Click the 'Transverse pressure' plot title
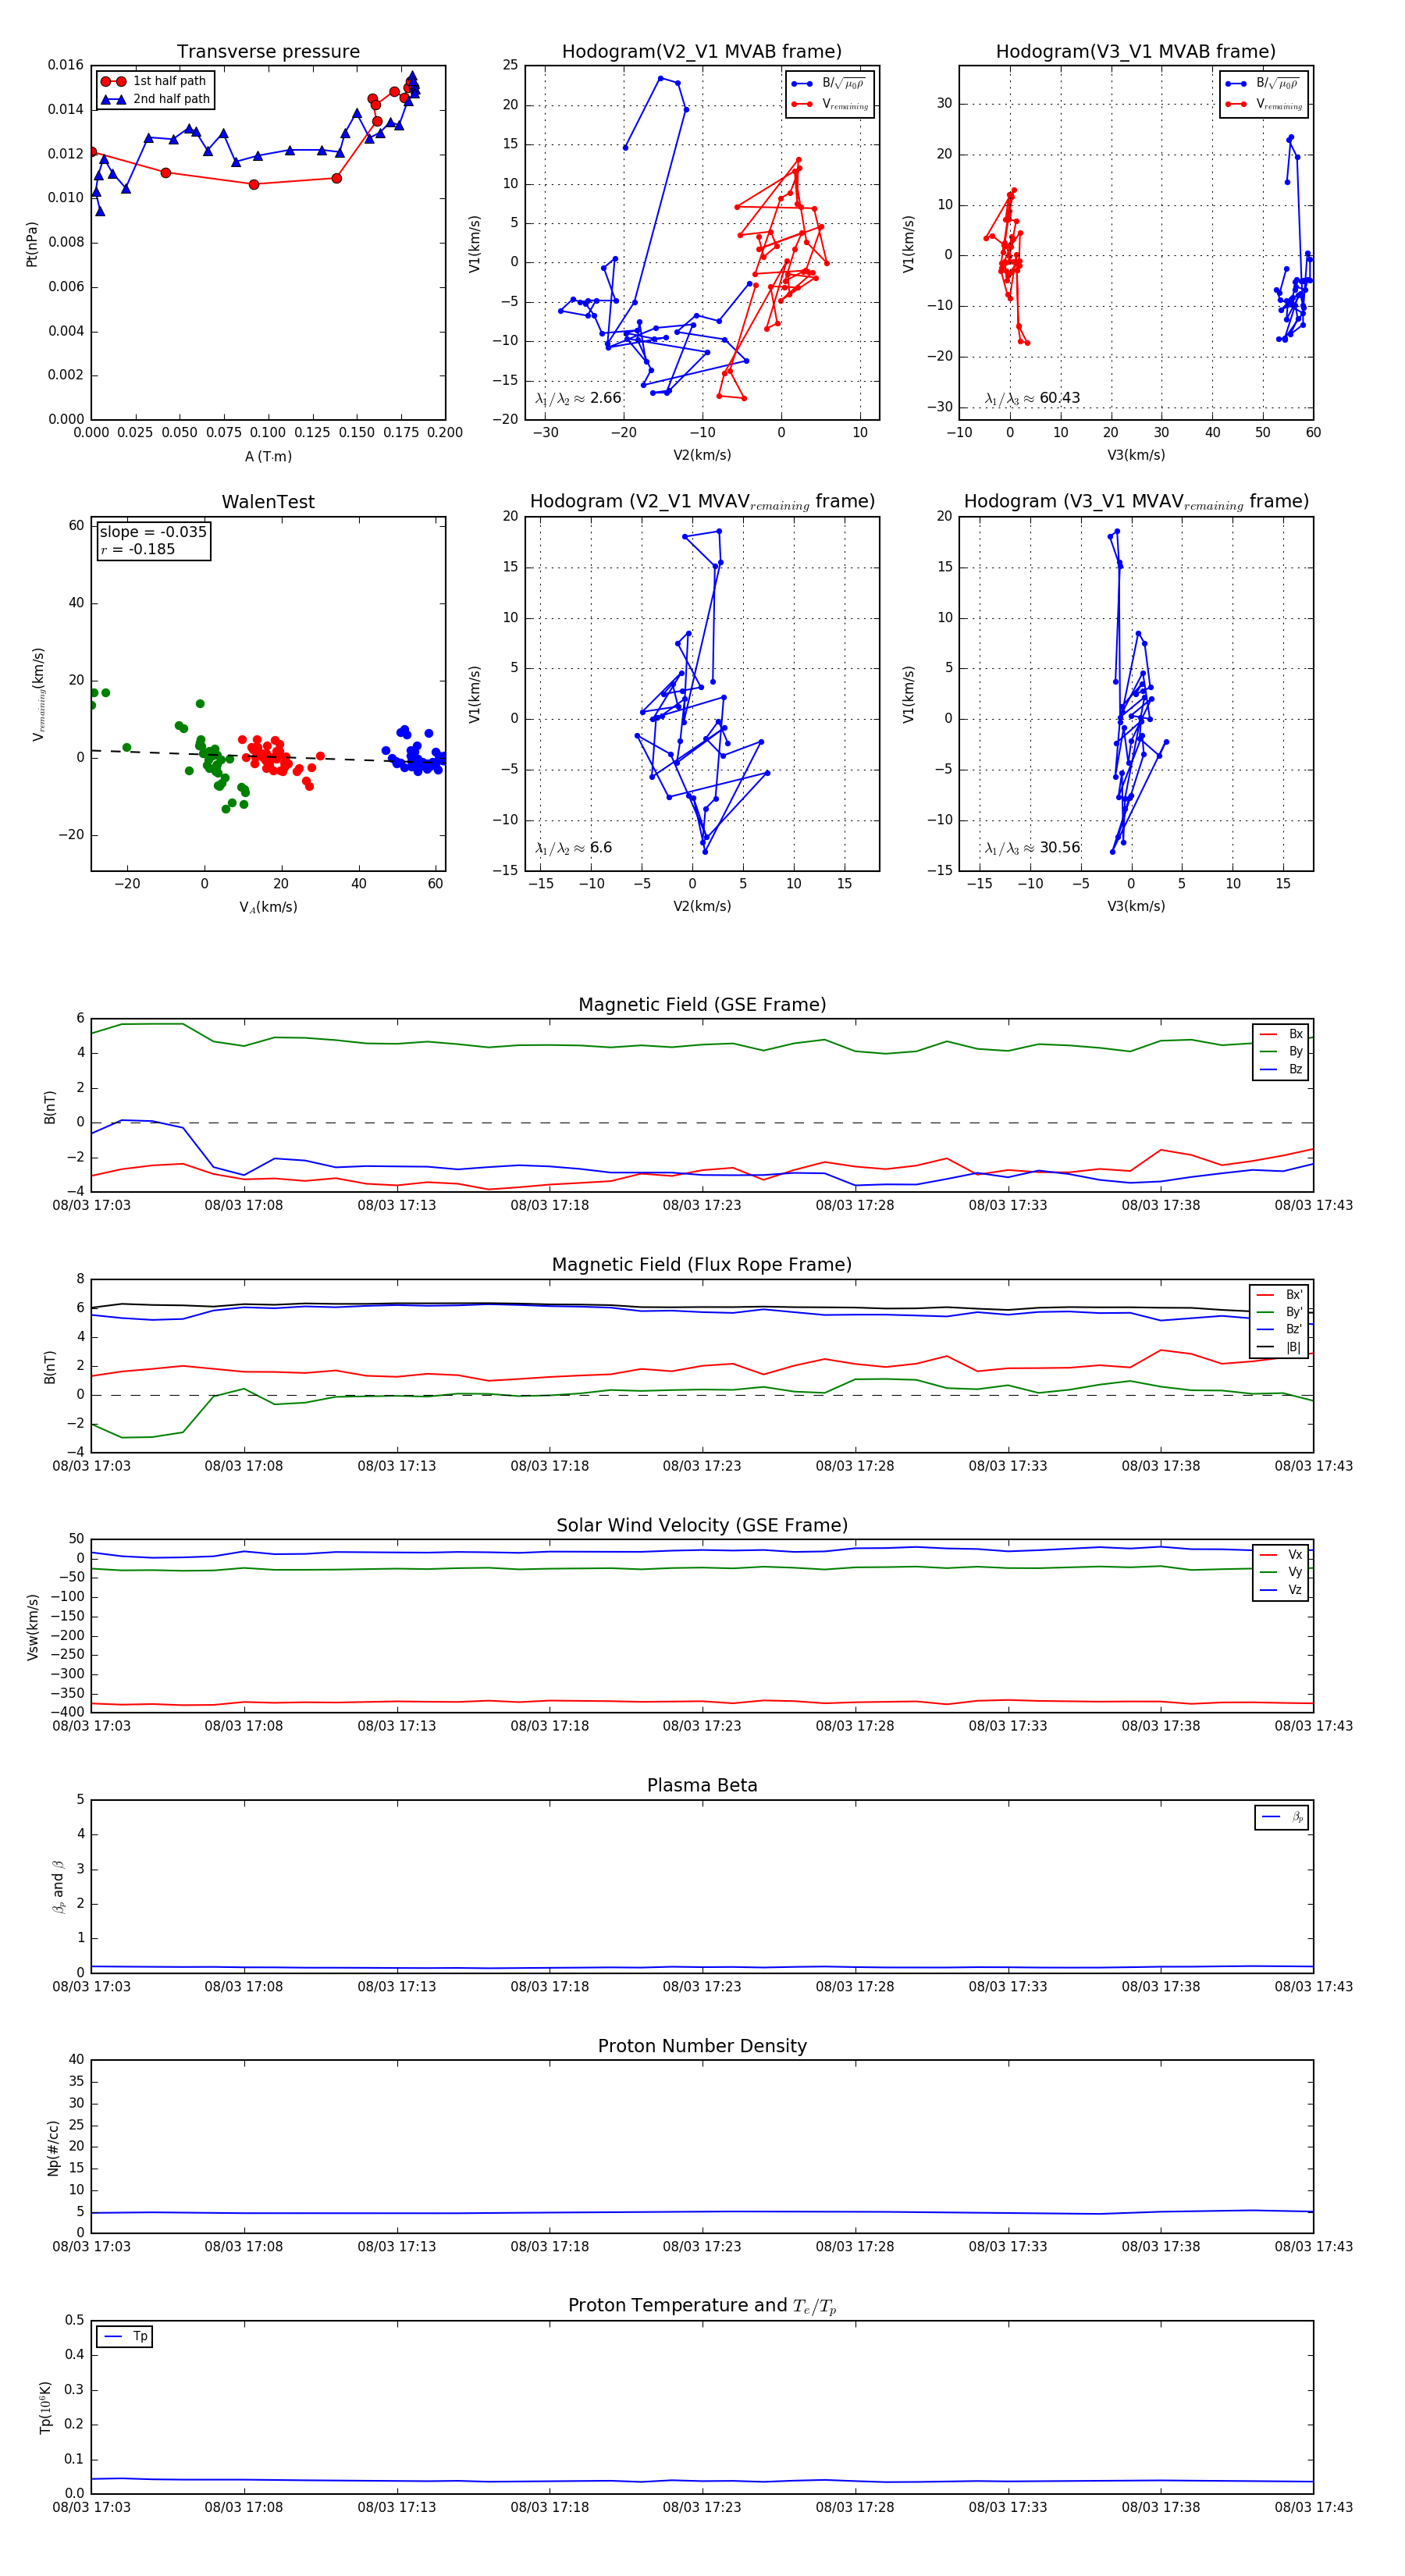 pyautogui.click(x=268, y=52)
